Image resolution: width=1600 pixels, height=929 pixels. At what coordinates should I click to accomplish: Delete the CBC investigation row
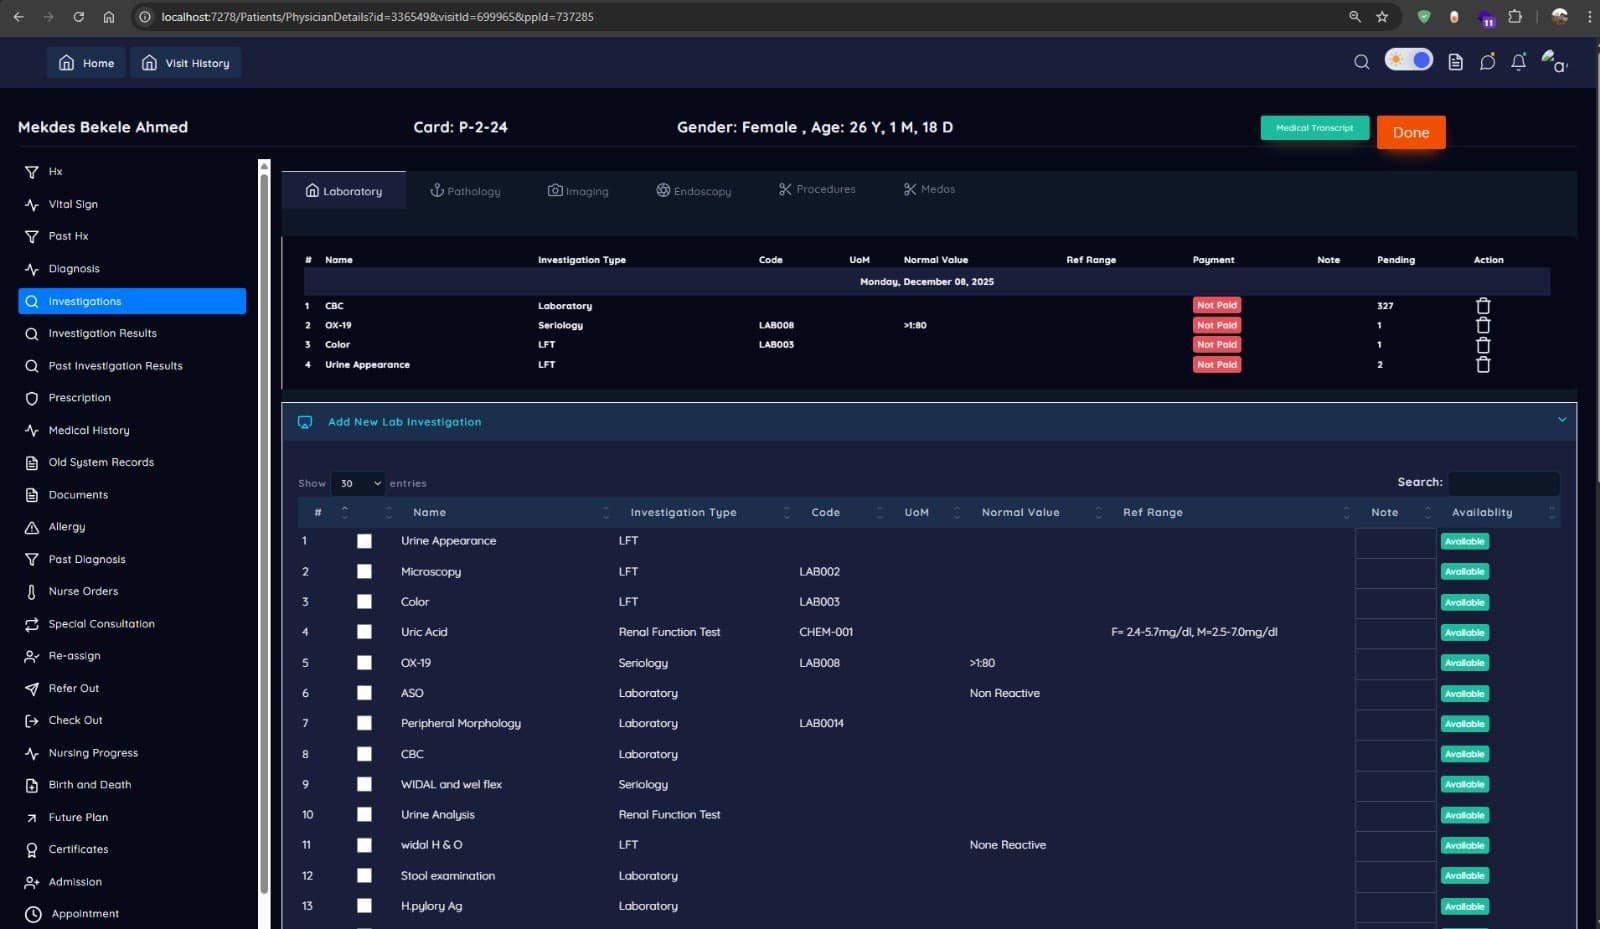point(1483,306)
